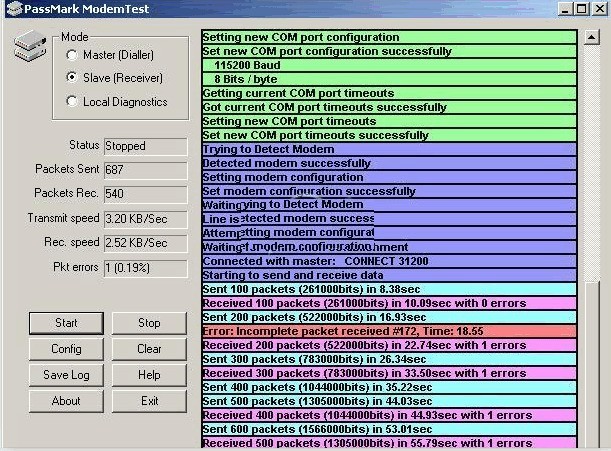Click log row 'Setting modem configuration'

(389, 178)
